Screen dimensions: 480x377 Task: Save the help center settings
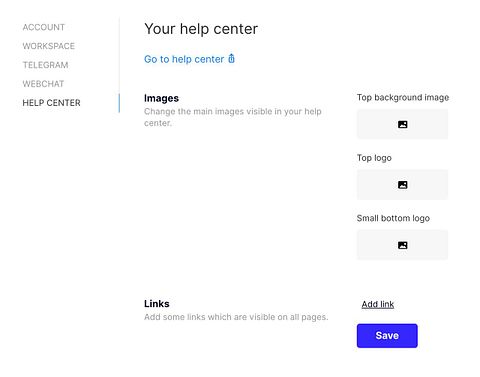coord(387,335)
